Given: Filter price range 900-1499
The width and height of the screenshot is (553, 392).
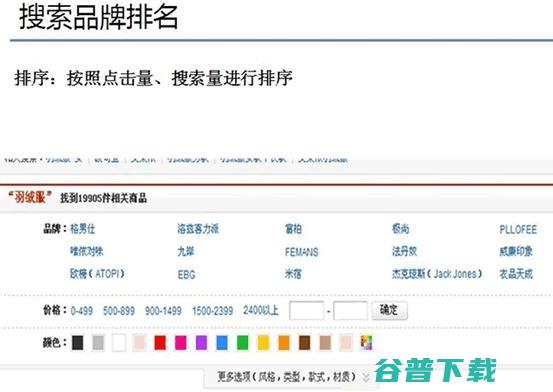Looking at the screenshot, I should tap(163, 311).
